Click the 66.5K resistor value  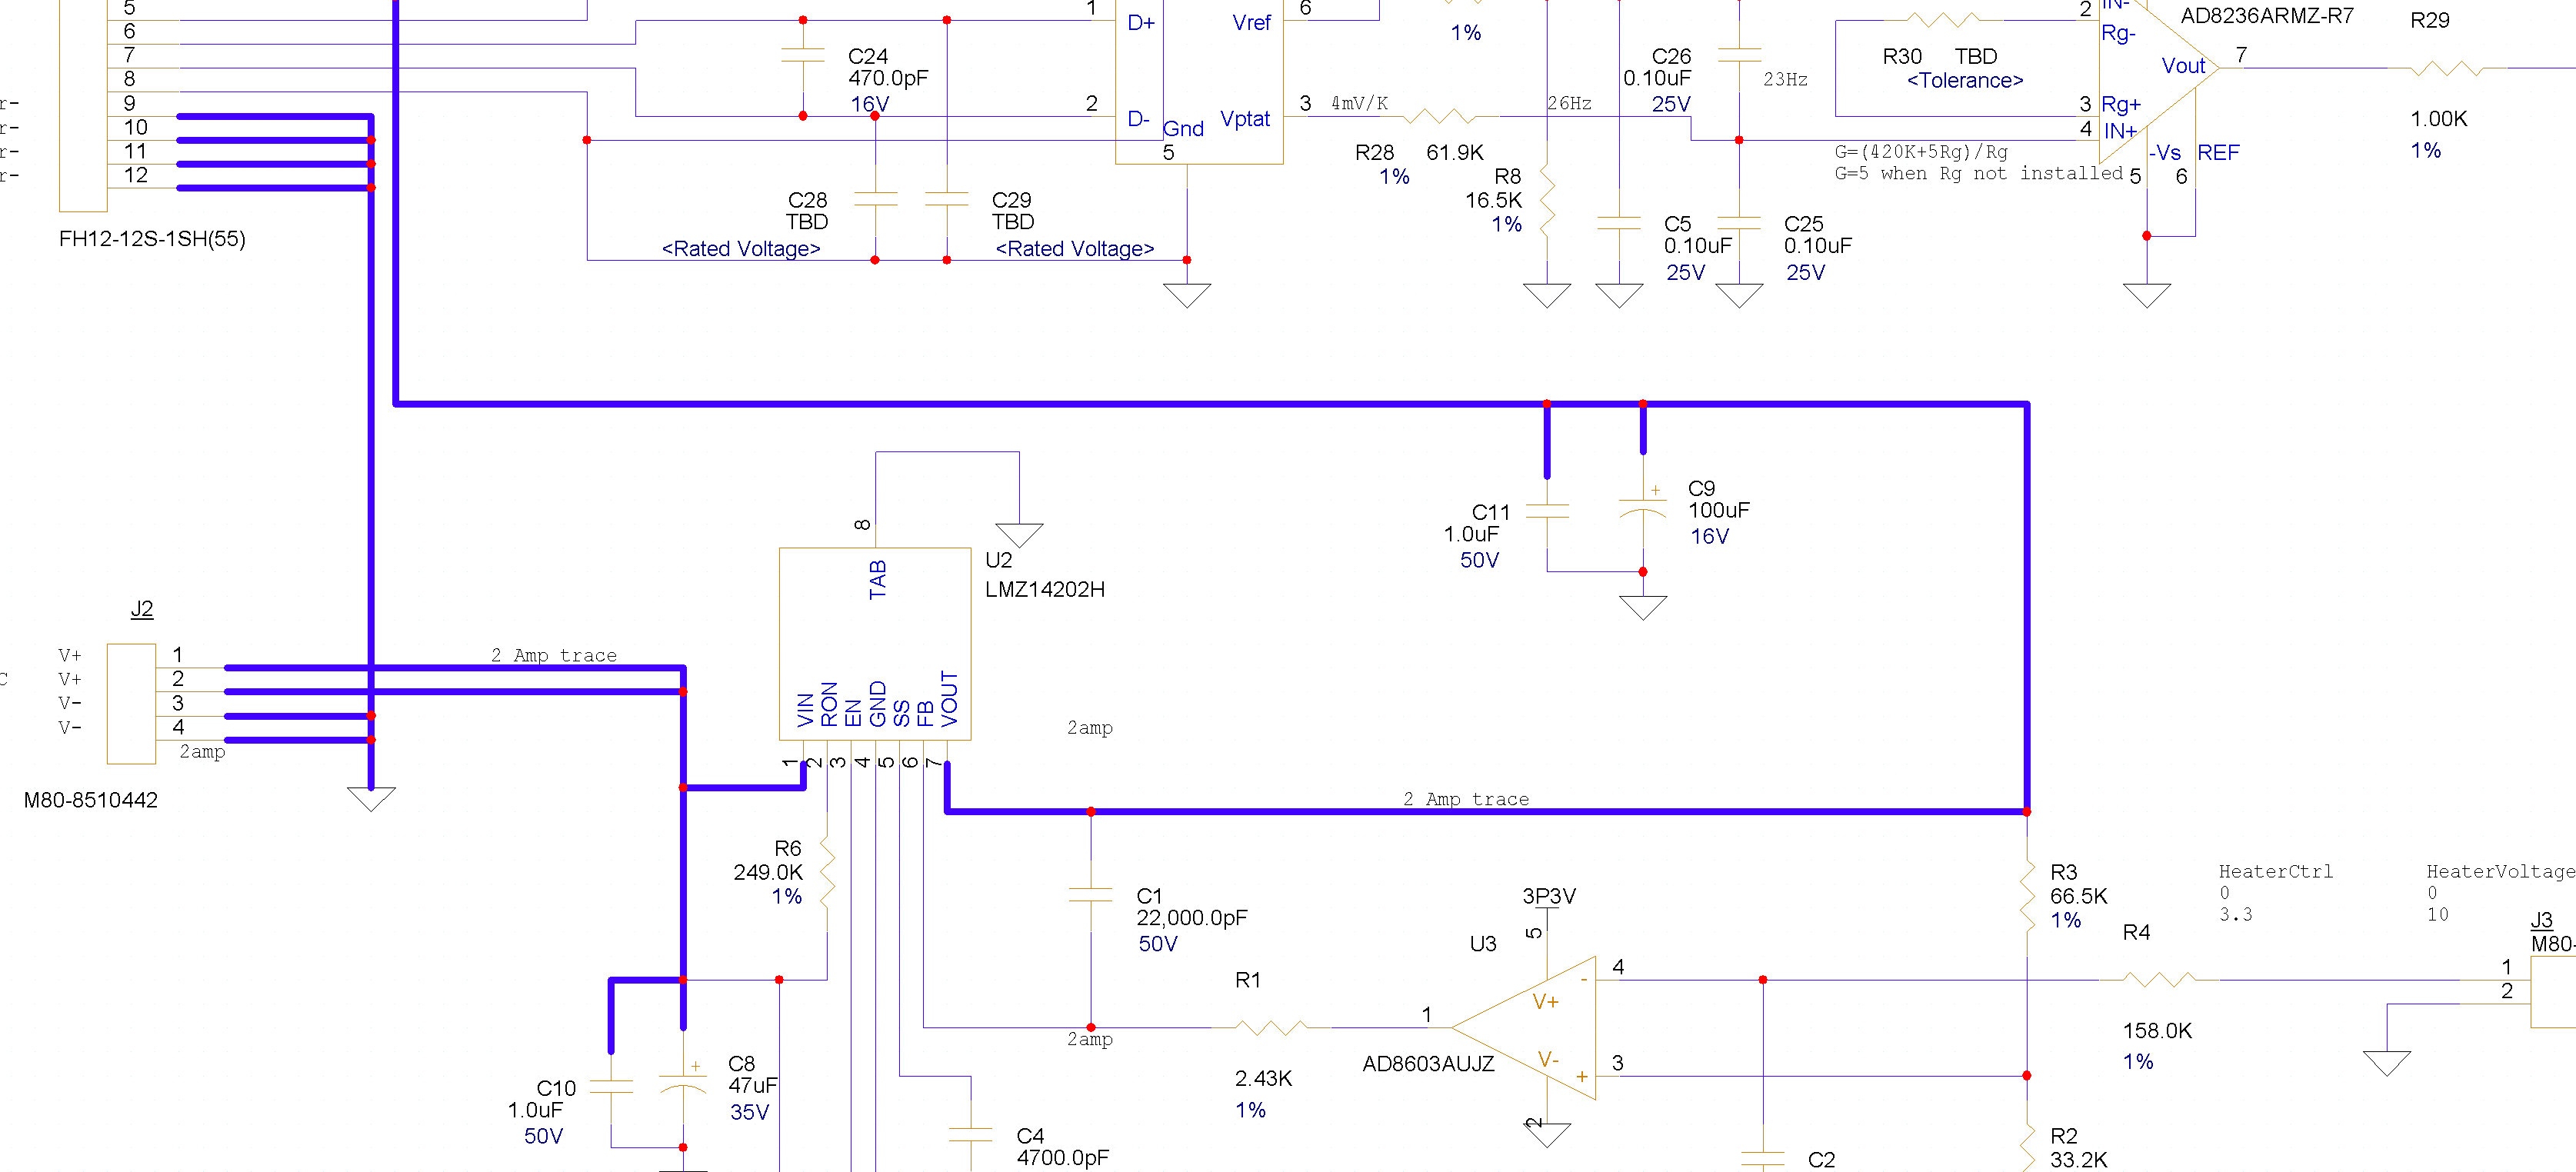point(2078,897)
